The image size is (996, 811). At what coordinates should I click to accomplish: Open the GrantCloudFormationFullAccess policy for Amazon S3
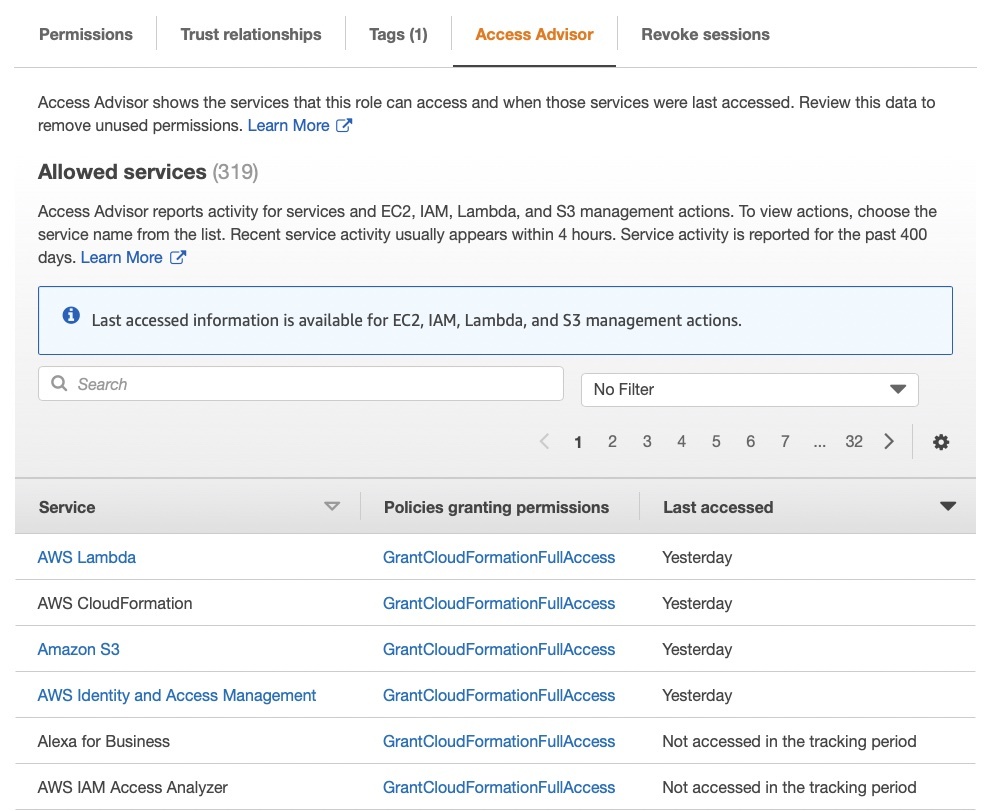[498, 649]
